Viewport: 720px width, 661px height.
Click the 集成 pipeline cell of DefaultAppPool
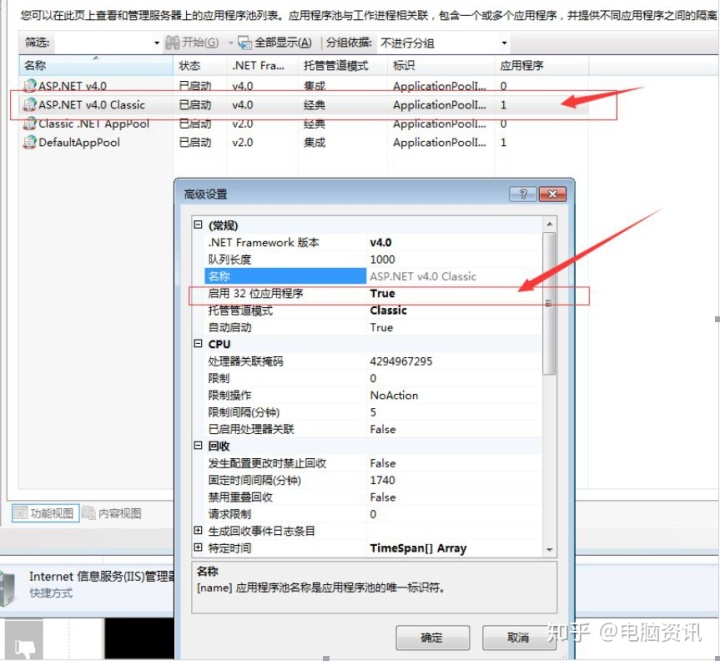point(315,143)
